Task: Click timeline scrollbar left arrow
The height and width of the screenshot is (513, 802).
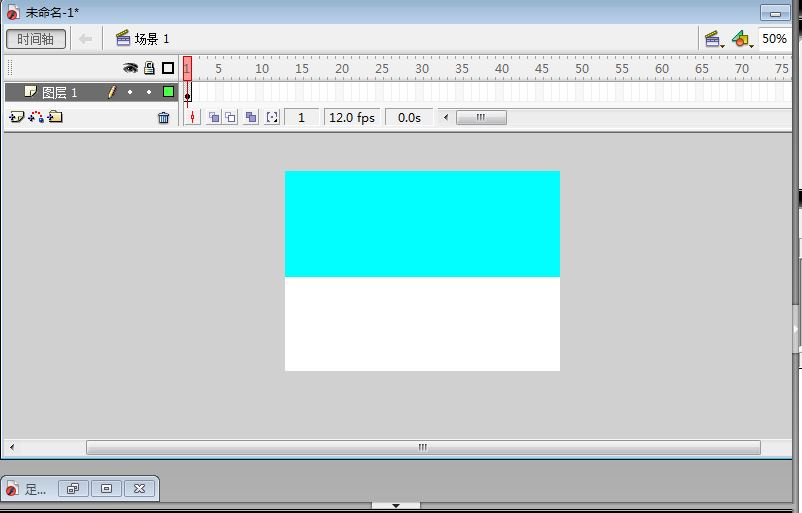Action: pyautogui.click(x=446, y=118)
